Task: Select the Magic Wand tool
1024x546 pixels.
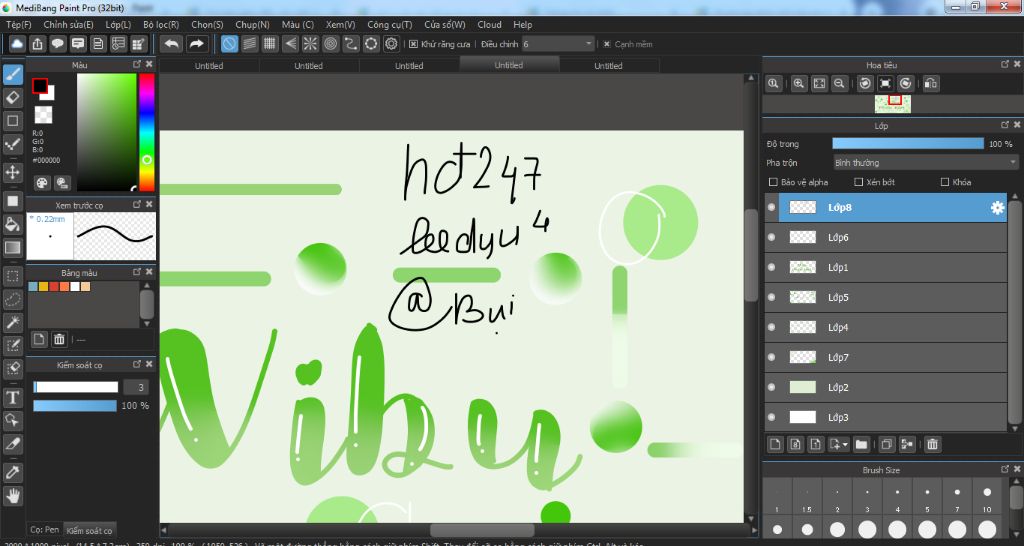Action: click(13, 322)
